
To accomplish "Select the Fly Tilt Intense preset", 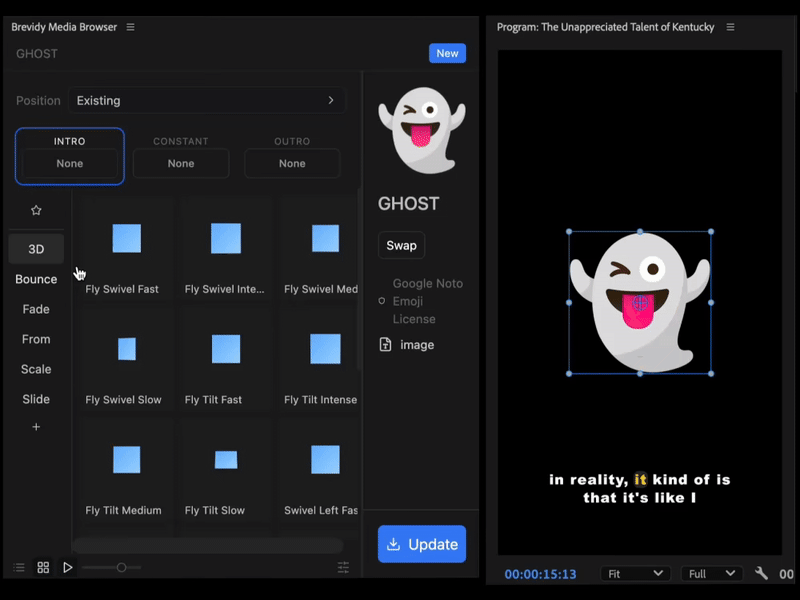I will (x=320, y=360).
